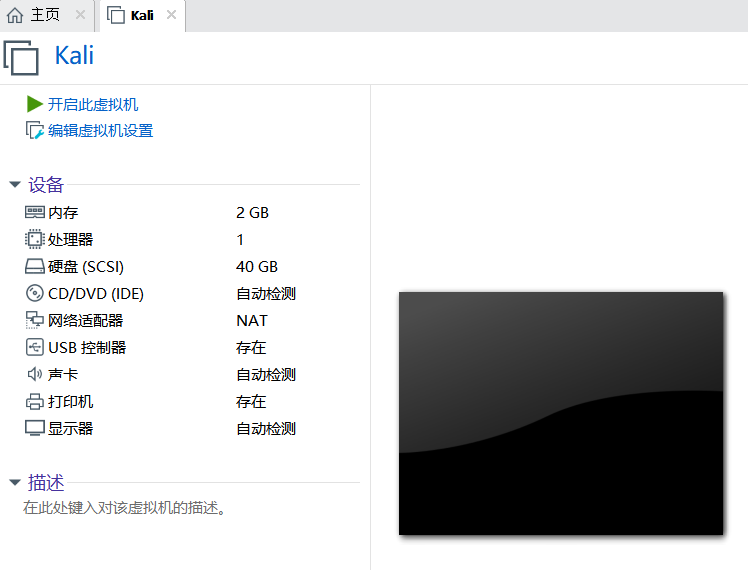Click the VM icon on the Kali tab
The height and width of the screenshot is (570, 748).
(x=115, y=15)
